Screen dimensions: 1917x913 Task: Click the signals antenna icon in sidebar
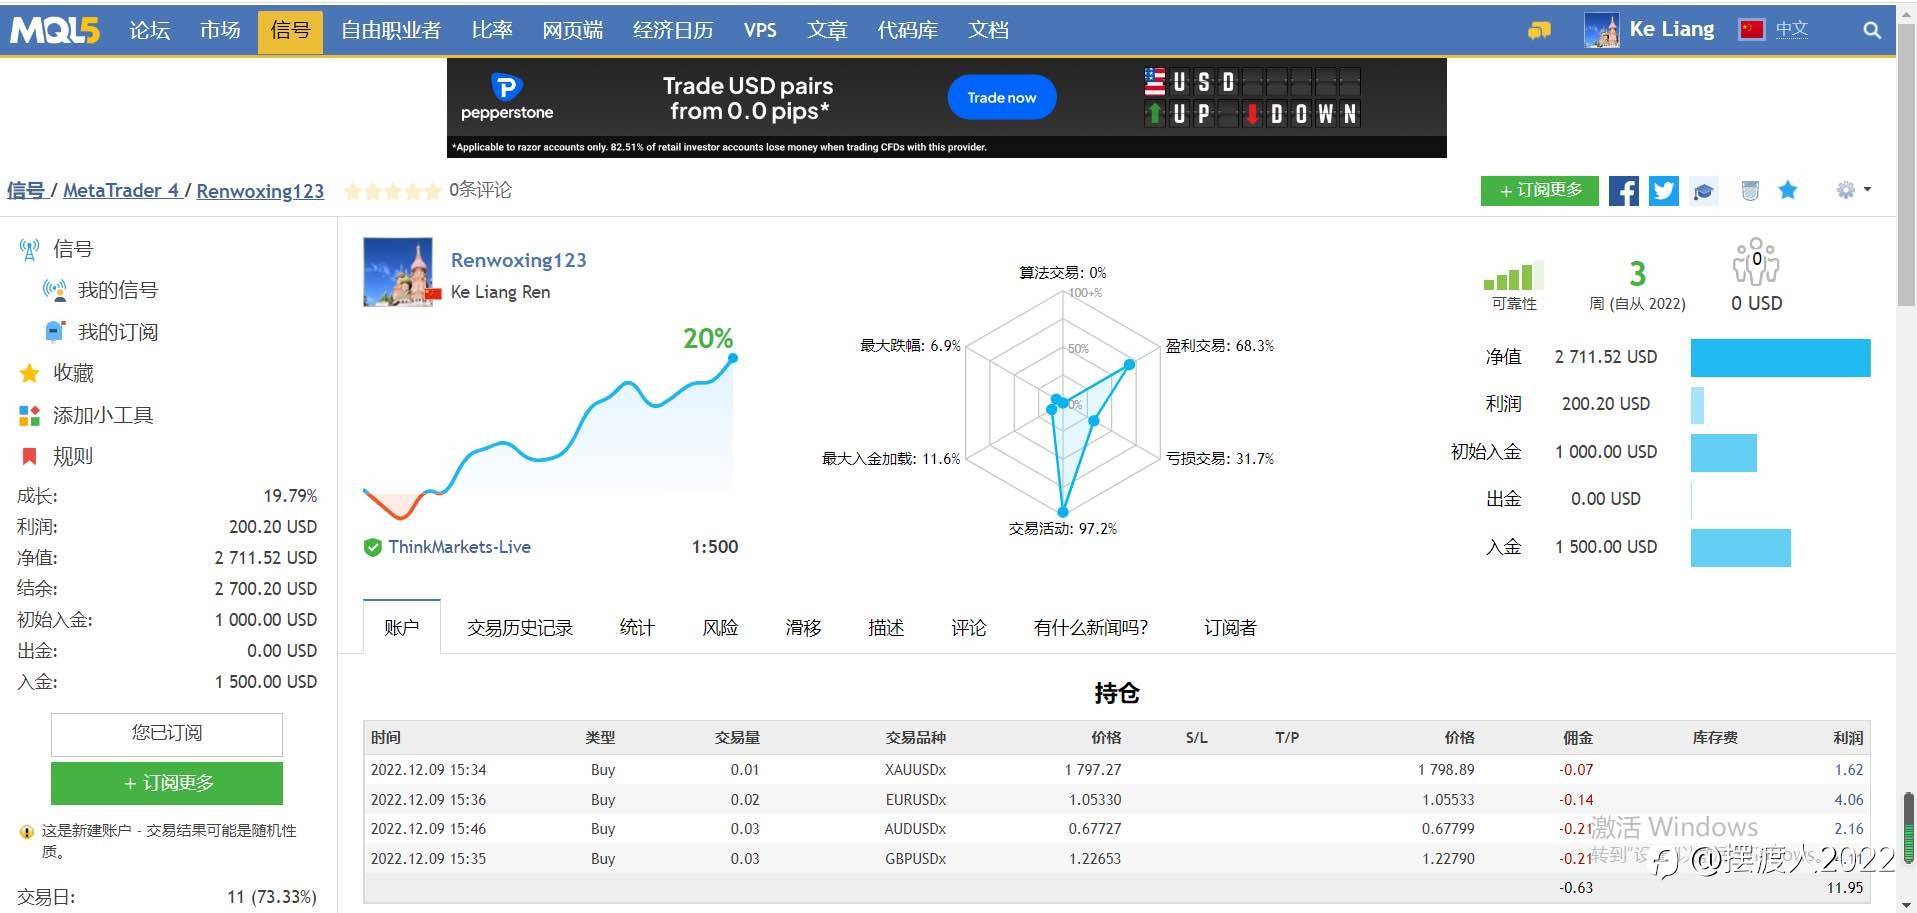[x=30, y=249]
